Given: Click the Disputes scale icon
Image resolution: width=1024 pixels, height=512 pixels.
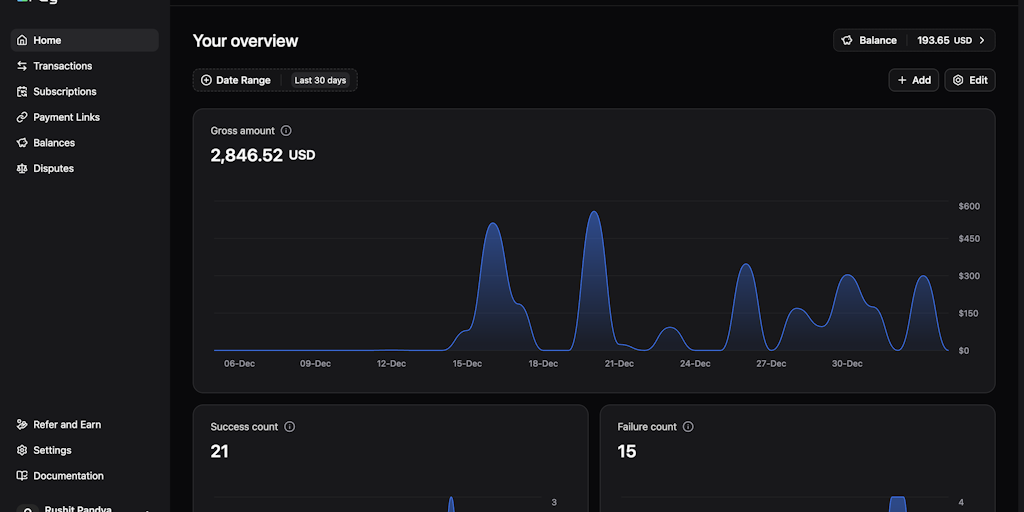Looking at the screenshot, I should (x=22, y=169).
